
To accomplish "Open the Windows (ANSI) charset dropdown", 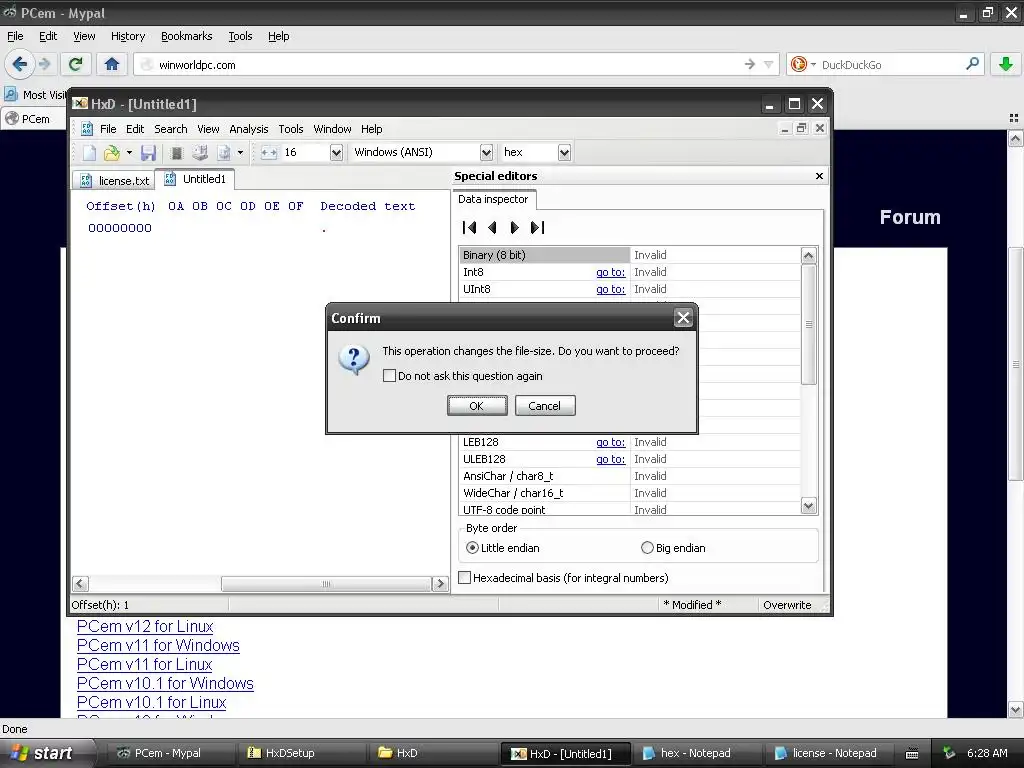I will pos(486,153).
